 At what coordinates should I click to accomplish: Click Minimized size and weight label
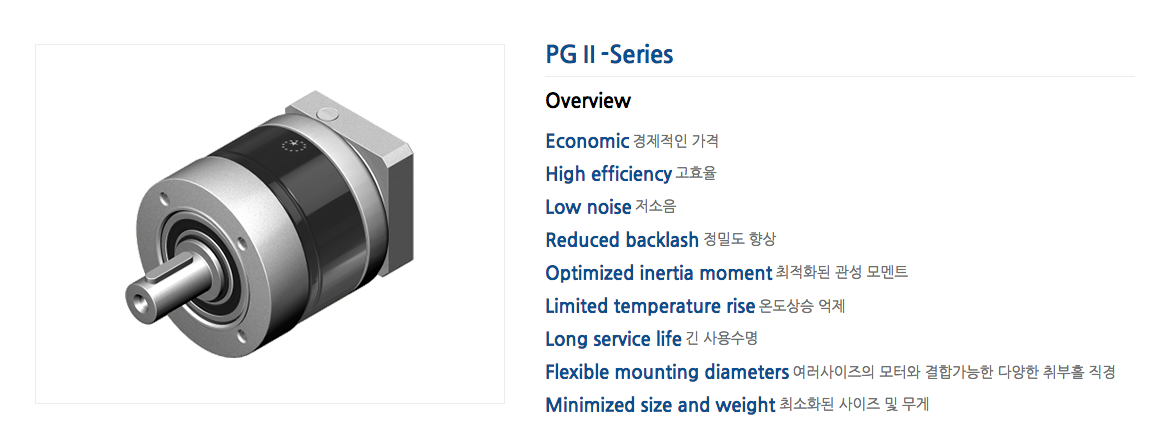660,405
